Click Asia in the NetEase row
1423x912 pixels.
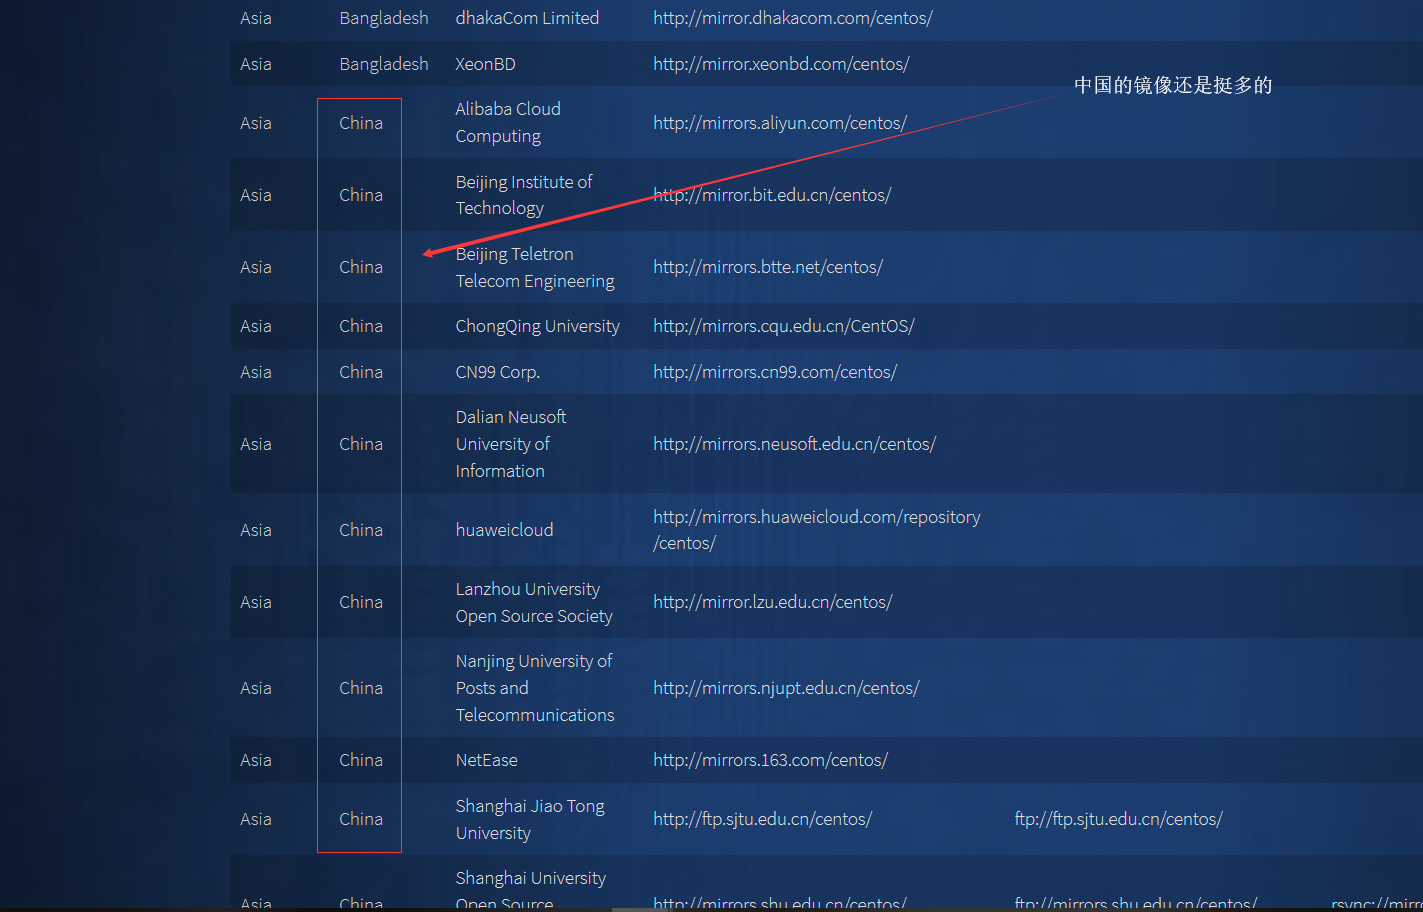click(256, 760)
